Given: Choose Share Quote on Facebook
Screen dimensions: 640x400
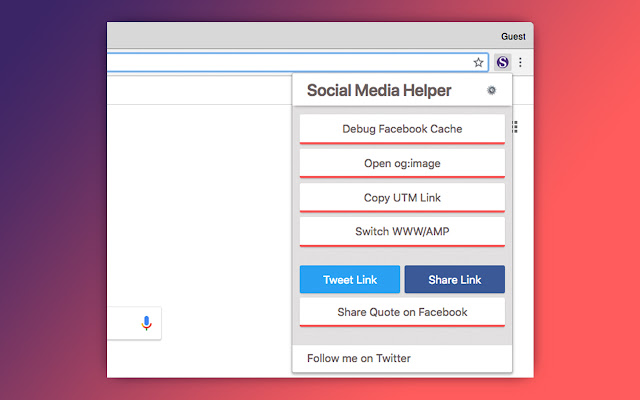Looking at the screenshot, I should 402,312.
